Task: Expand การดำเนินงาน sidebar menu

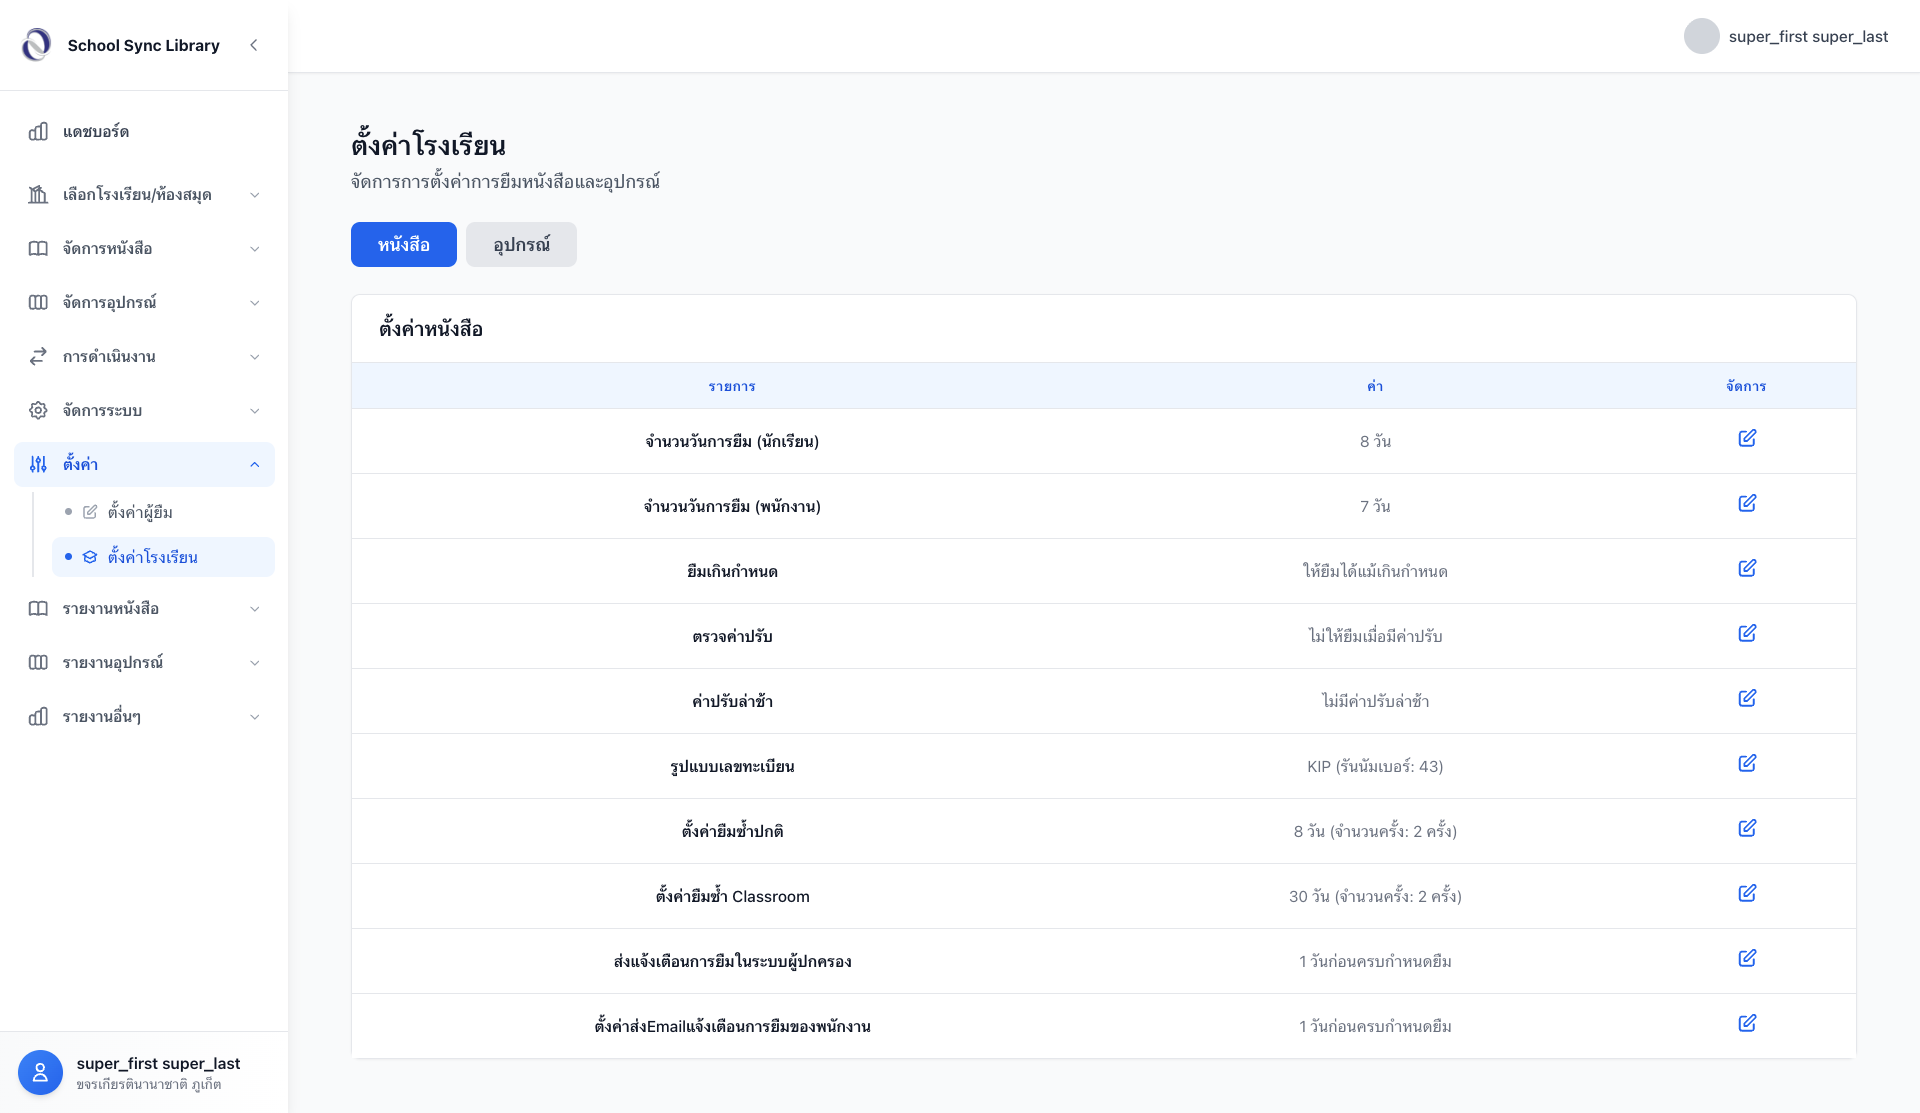Action: coord(144,356)
